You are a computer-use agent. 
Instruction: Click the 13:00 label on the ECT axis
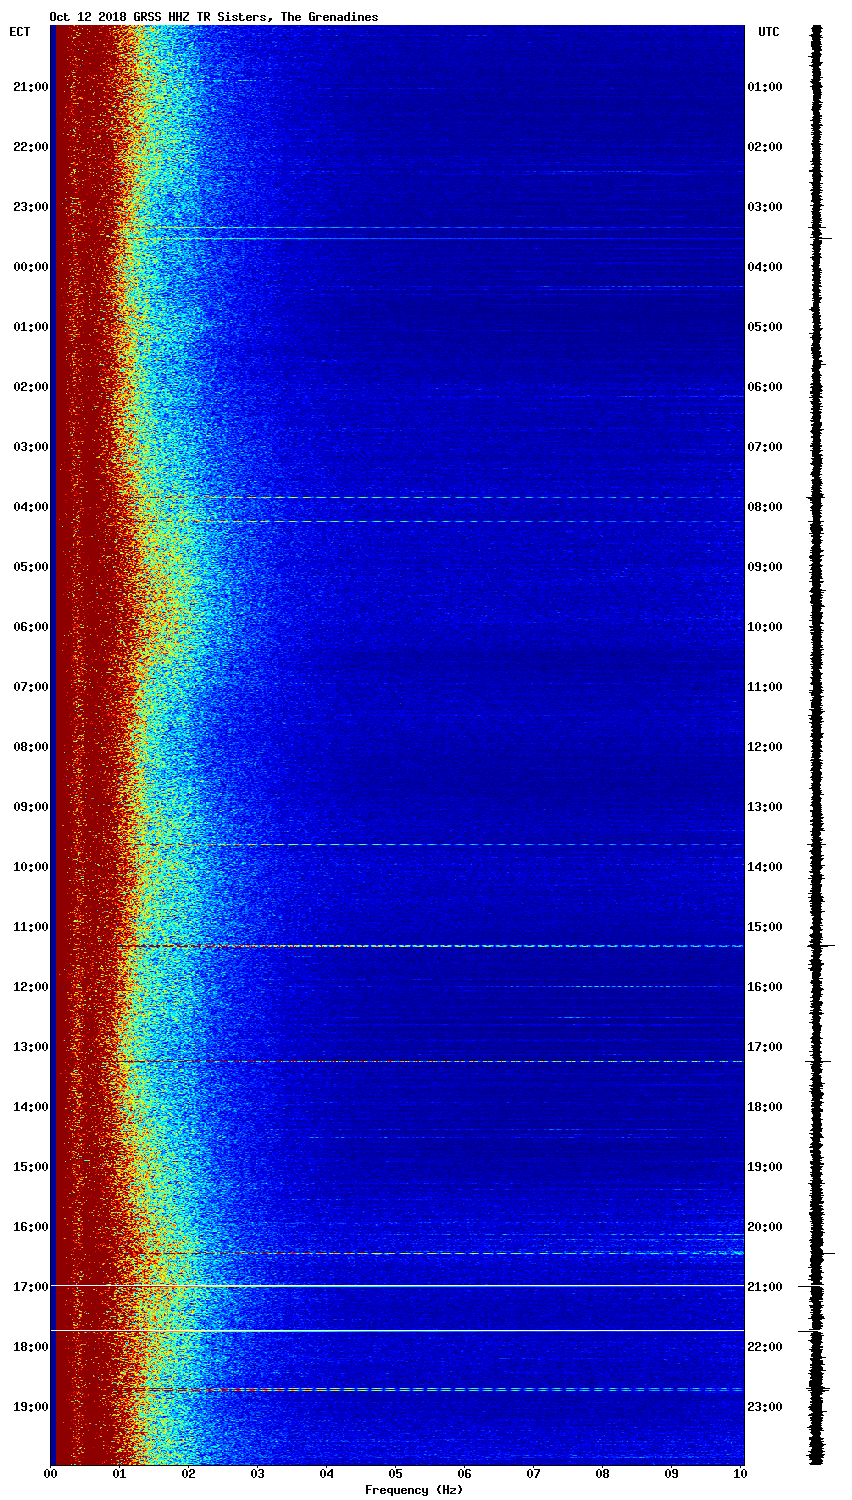[x=30, y=1047]
